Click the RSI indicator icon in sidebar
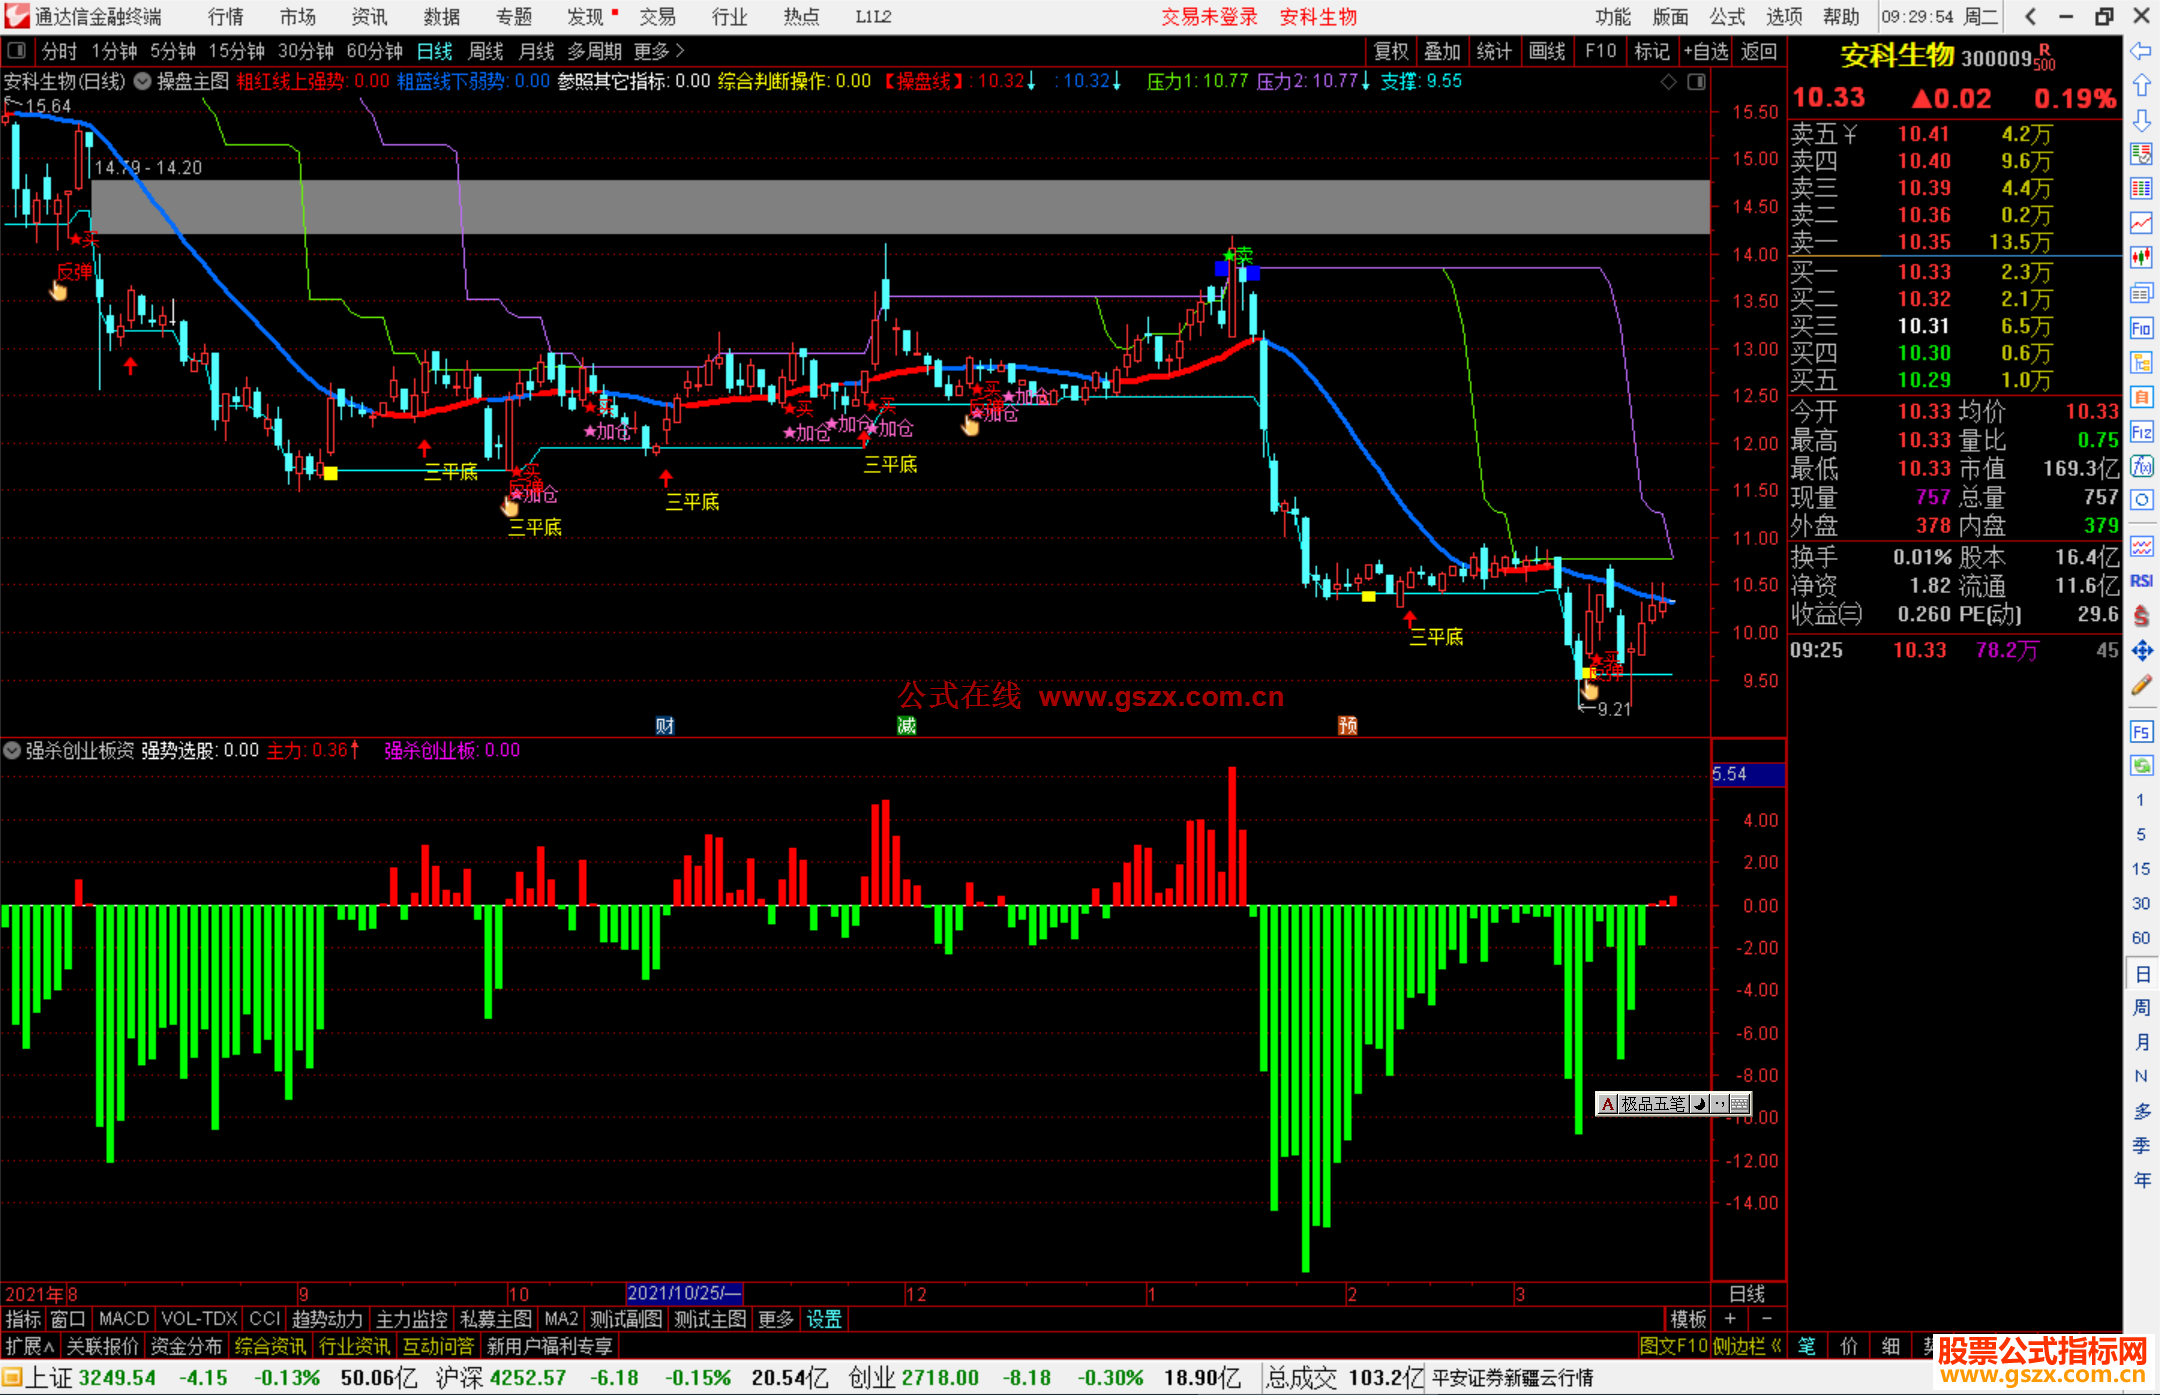This screenshot has width=2160, height=1395. [x=2141, y=581]
